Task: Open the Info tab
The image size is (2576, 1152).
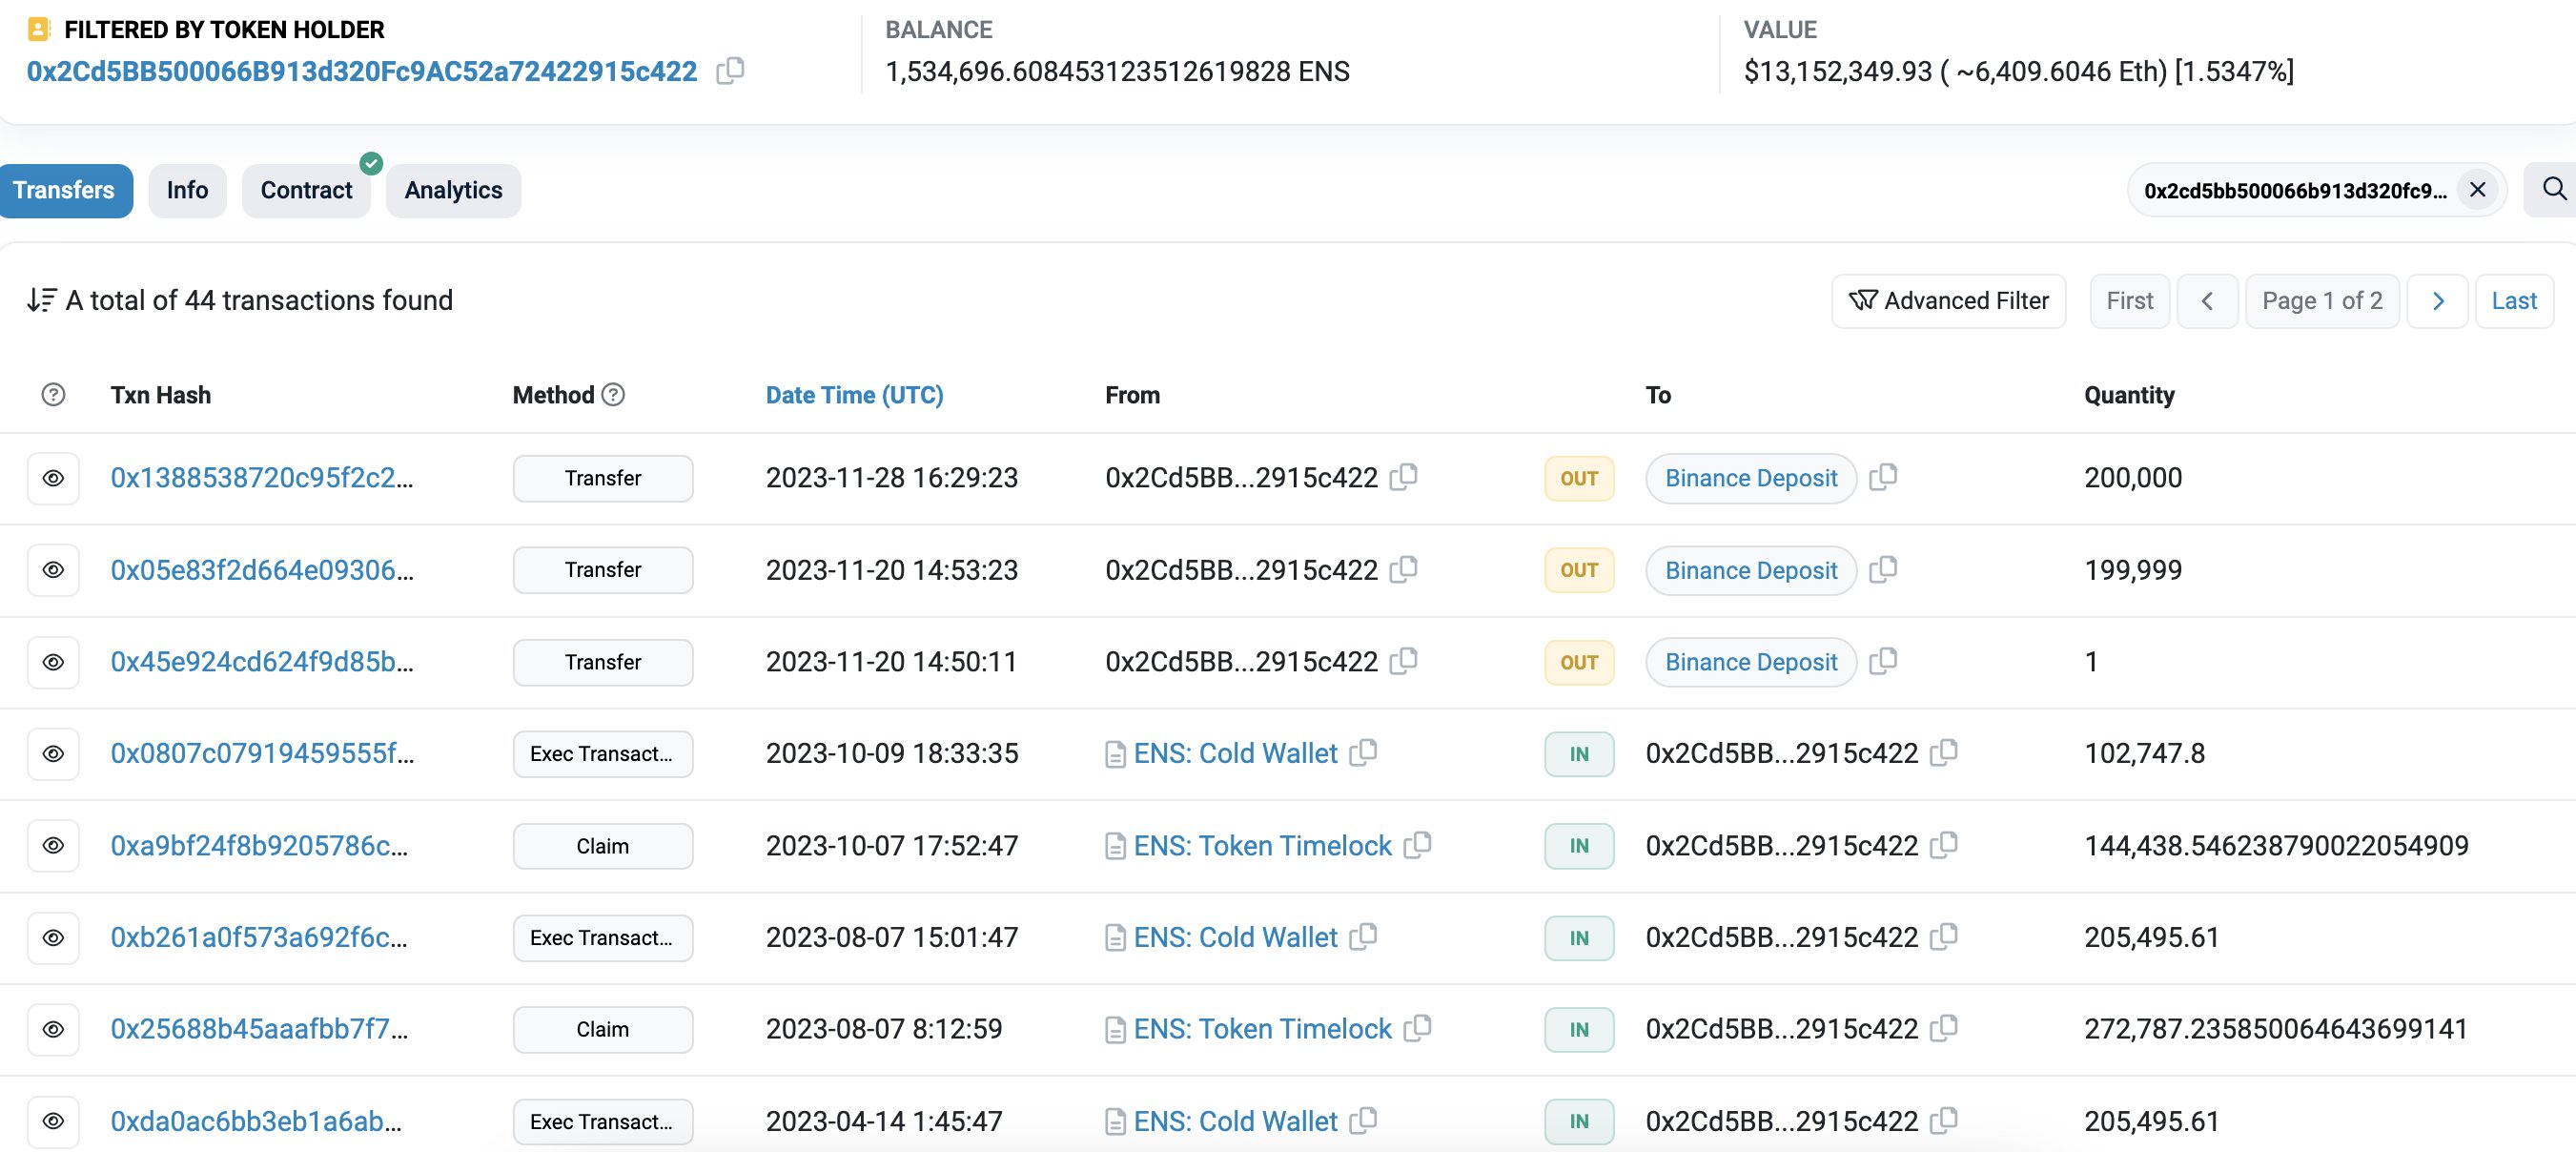Action: point(187,190)
